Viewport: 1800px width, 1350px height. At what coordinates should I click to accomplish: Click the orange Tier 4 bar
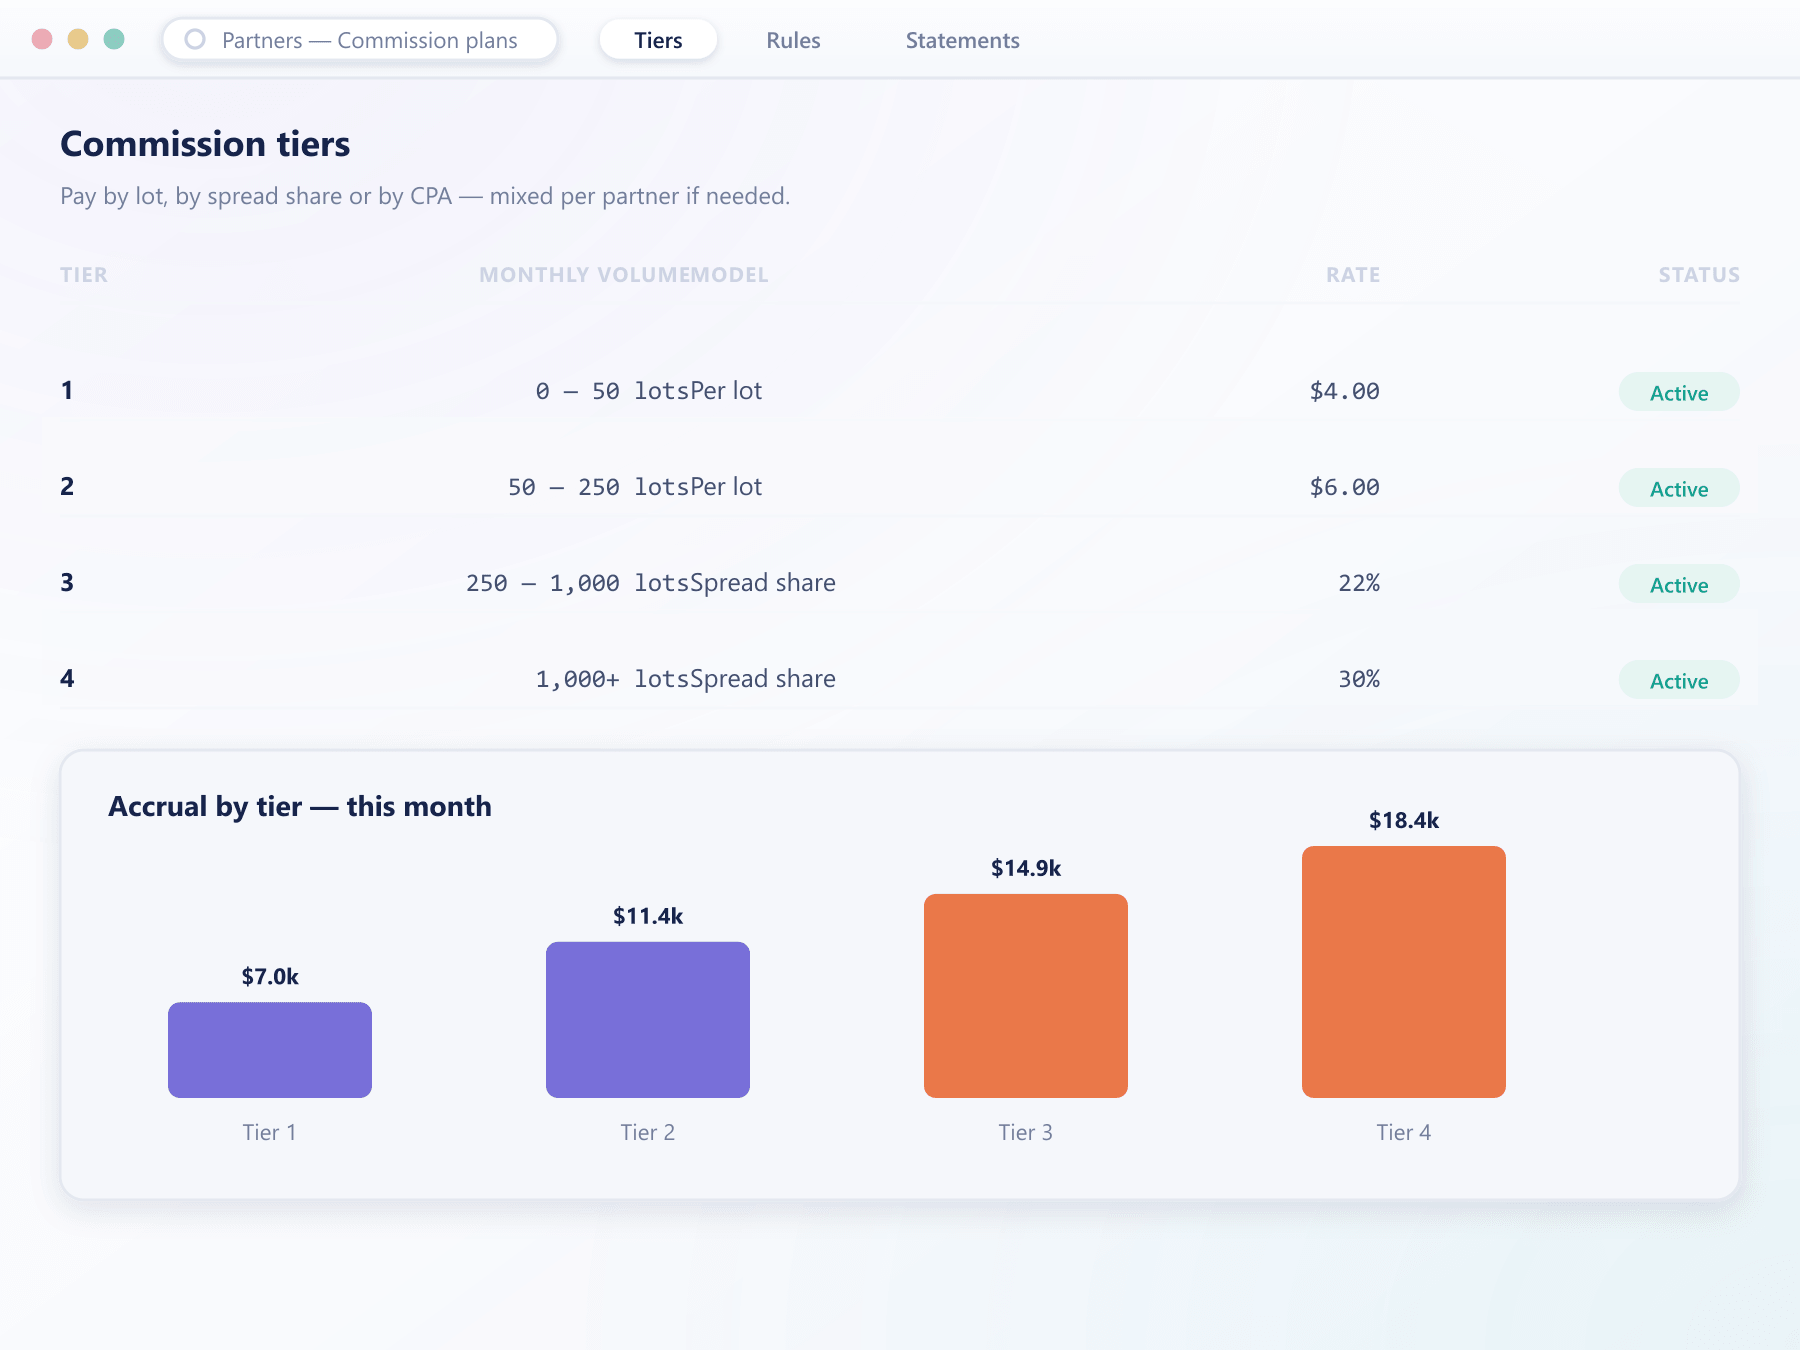[1404, 972]
